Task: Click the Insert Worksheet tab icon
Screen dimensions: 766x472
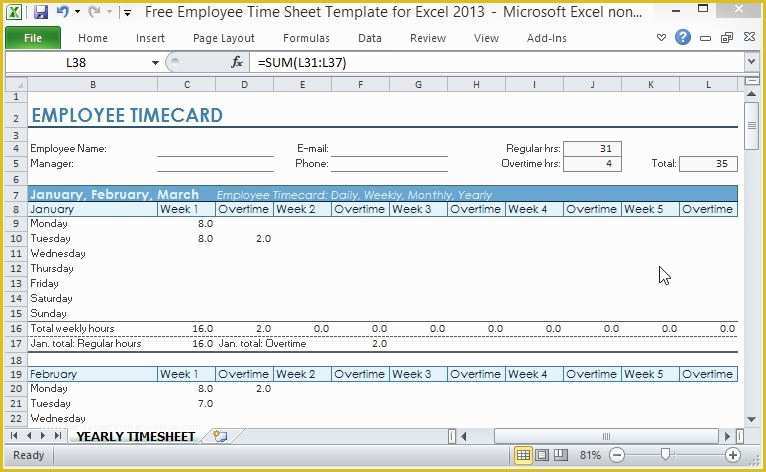Action: [x=220, y=436]
